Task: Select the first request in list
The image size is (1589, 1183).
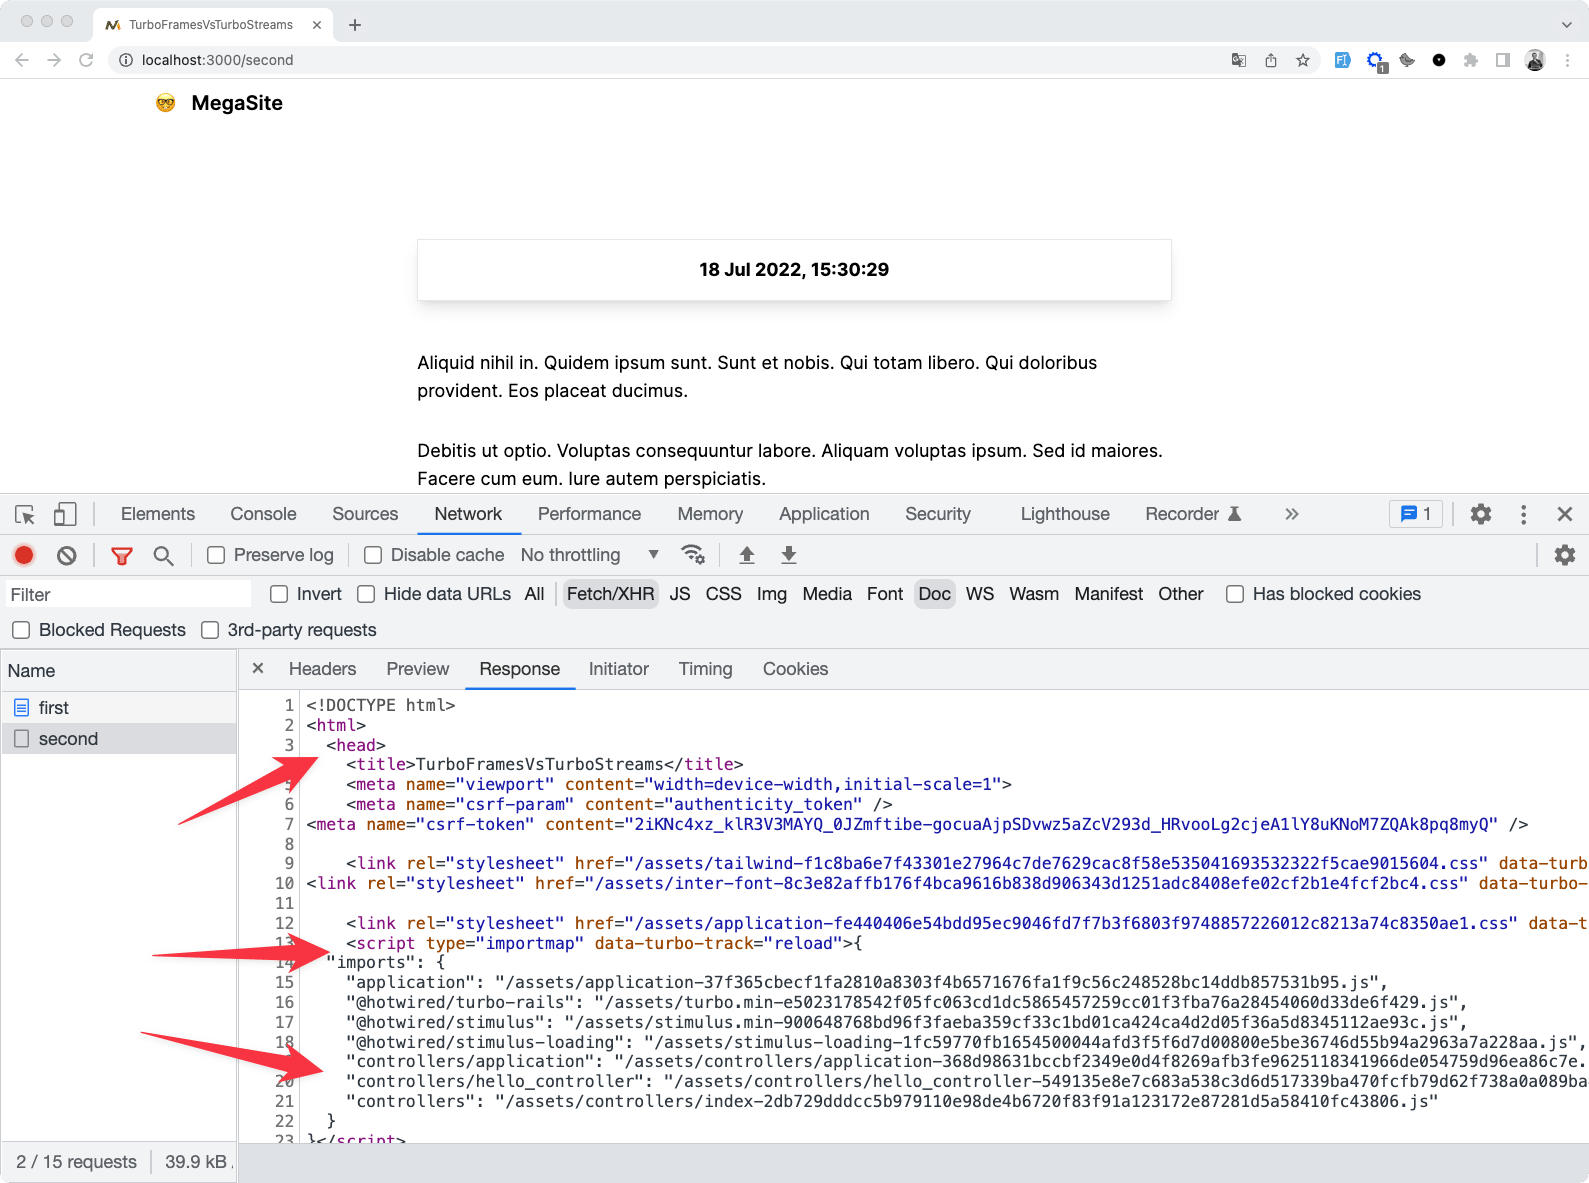Action: coord(54,708)
